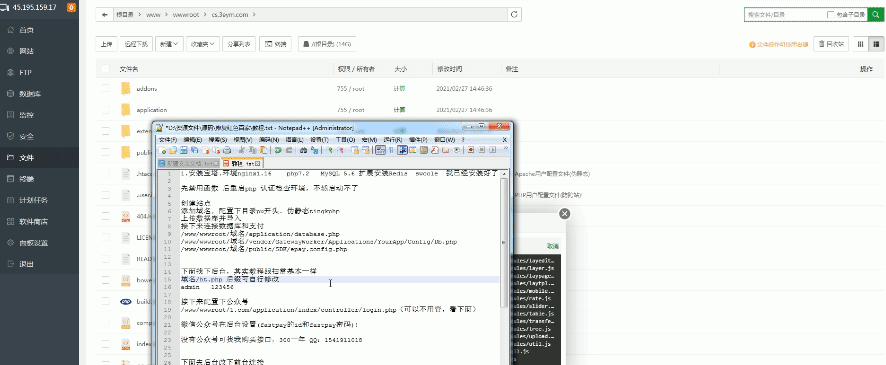Switch to icon grid view in file panel
886x365 pixels.
coord(861,44)
